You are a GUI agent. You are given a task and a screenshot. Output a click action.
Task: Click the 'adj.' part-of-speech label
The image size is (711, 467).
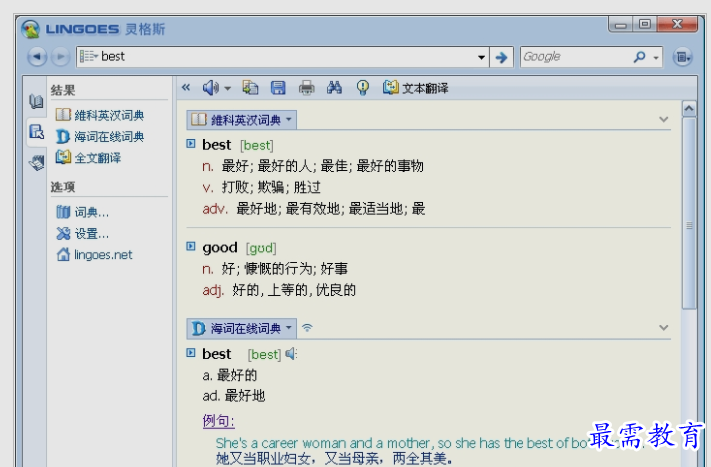coord(213,290)
